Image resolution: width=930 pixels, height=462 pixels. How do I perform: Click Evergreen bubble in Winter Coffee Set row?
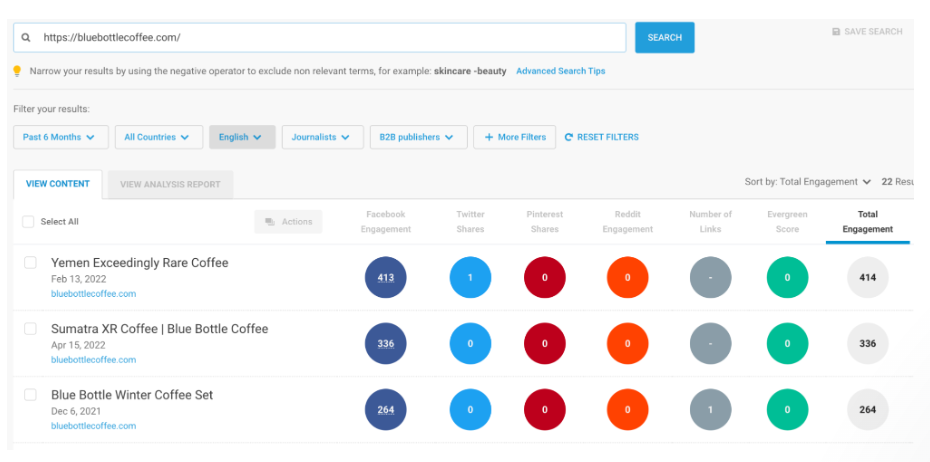point(787,409)
